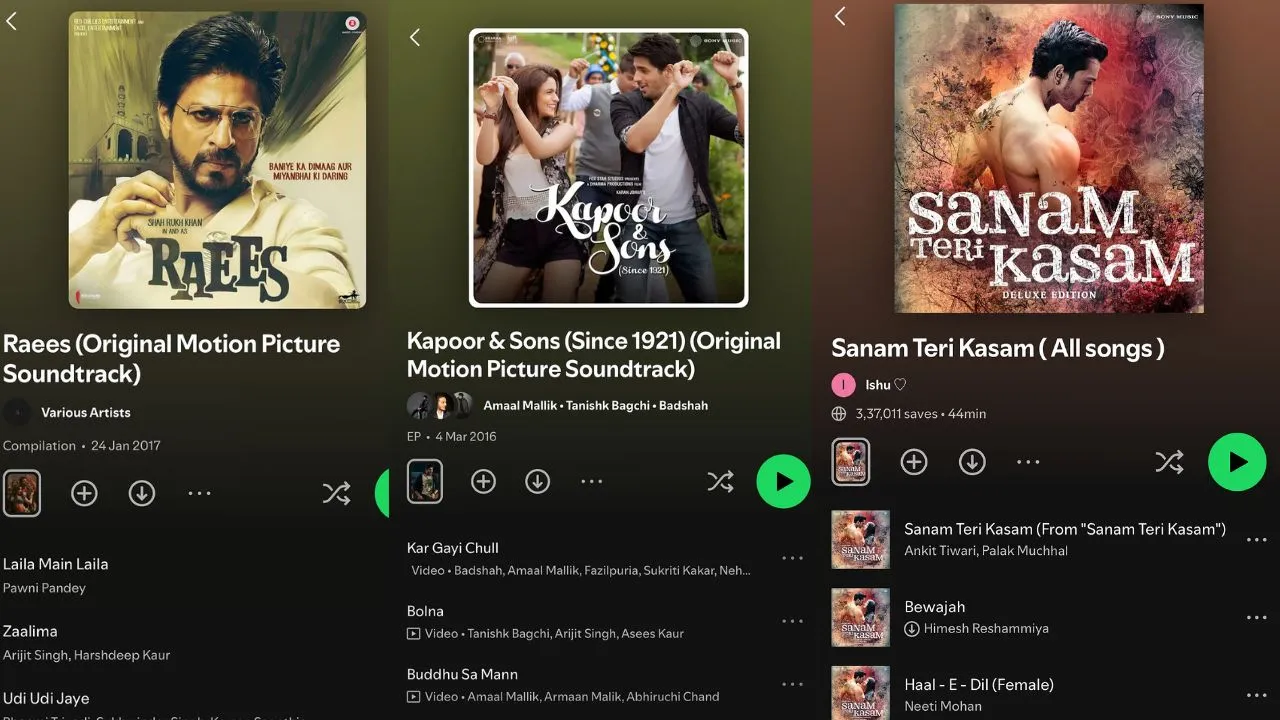Screen dimensions: 1280x720
Task: Play the Kapoor & Sons soundtrack
Action: click(x=783, y=481)
